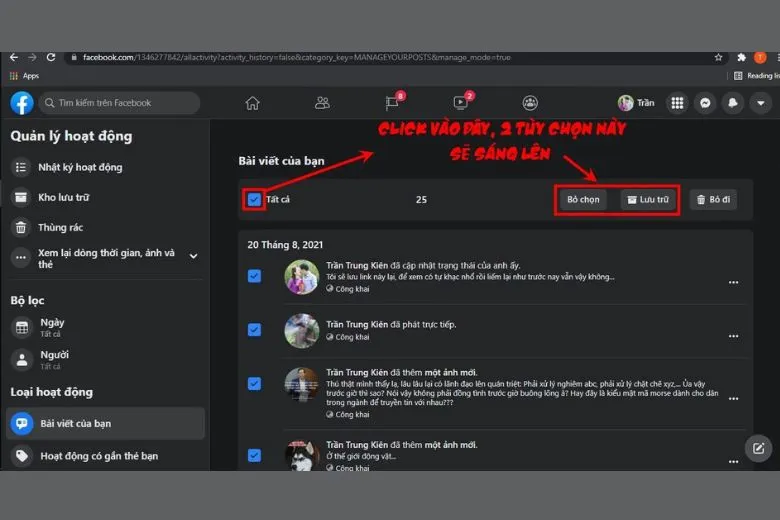Open the Home feed icon
Screen dimensions: 780x520
tap(252, 103)
